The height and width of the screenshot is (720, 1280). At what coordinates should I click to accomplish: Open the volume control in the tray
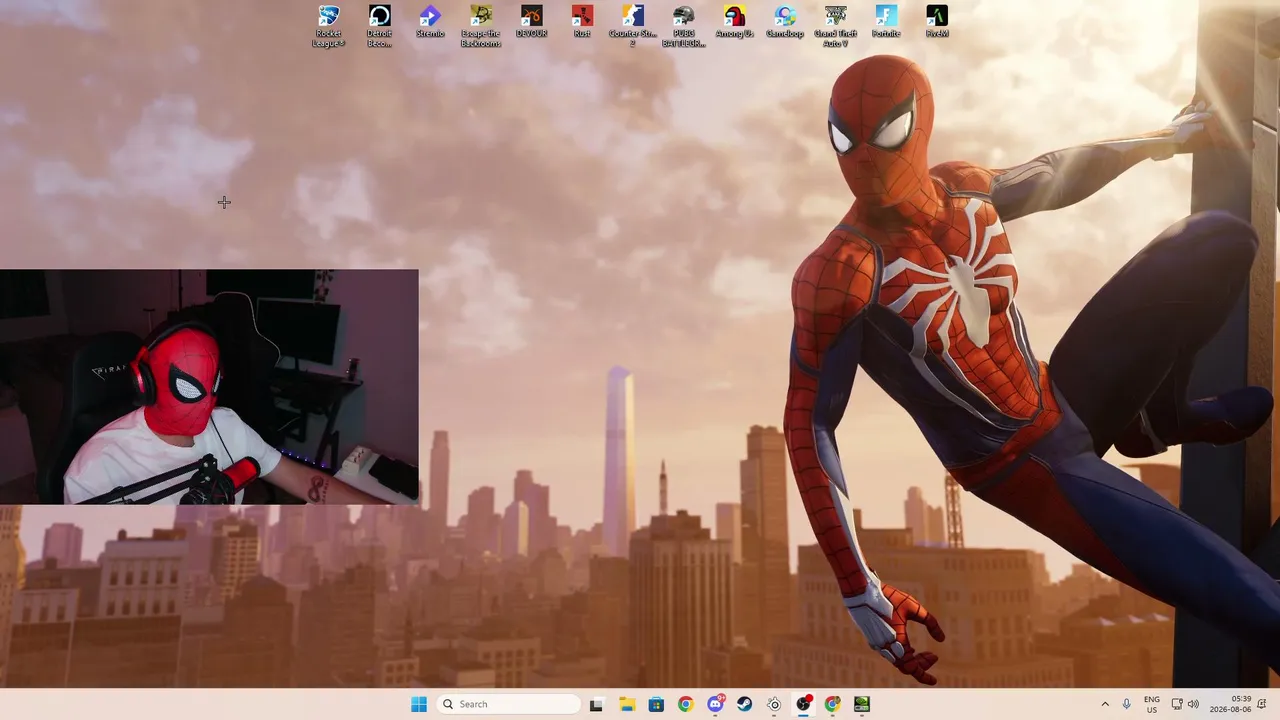[1193, 704]
